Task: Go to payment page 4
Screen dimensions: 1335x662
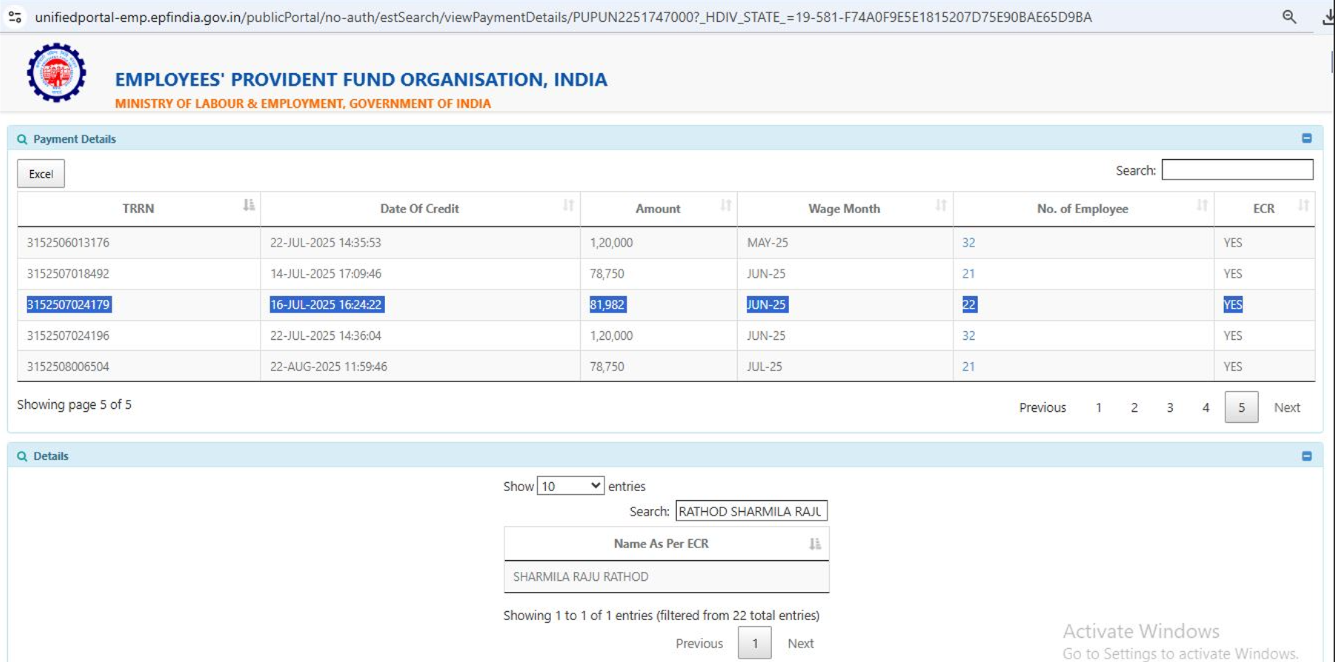Action: click(x=1206, y=407)
